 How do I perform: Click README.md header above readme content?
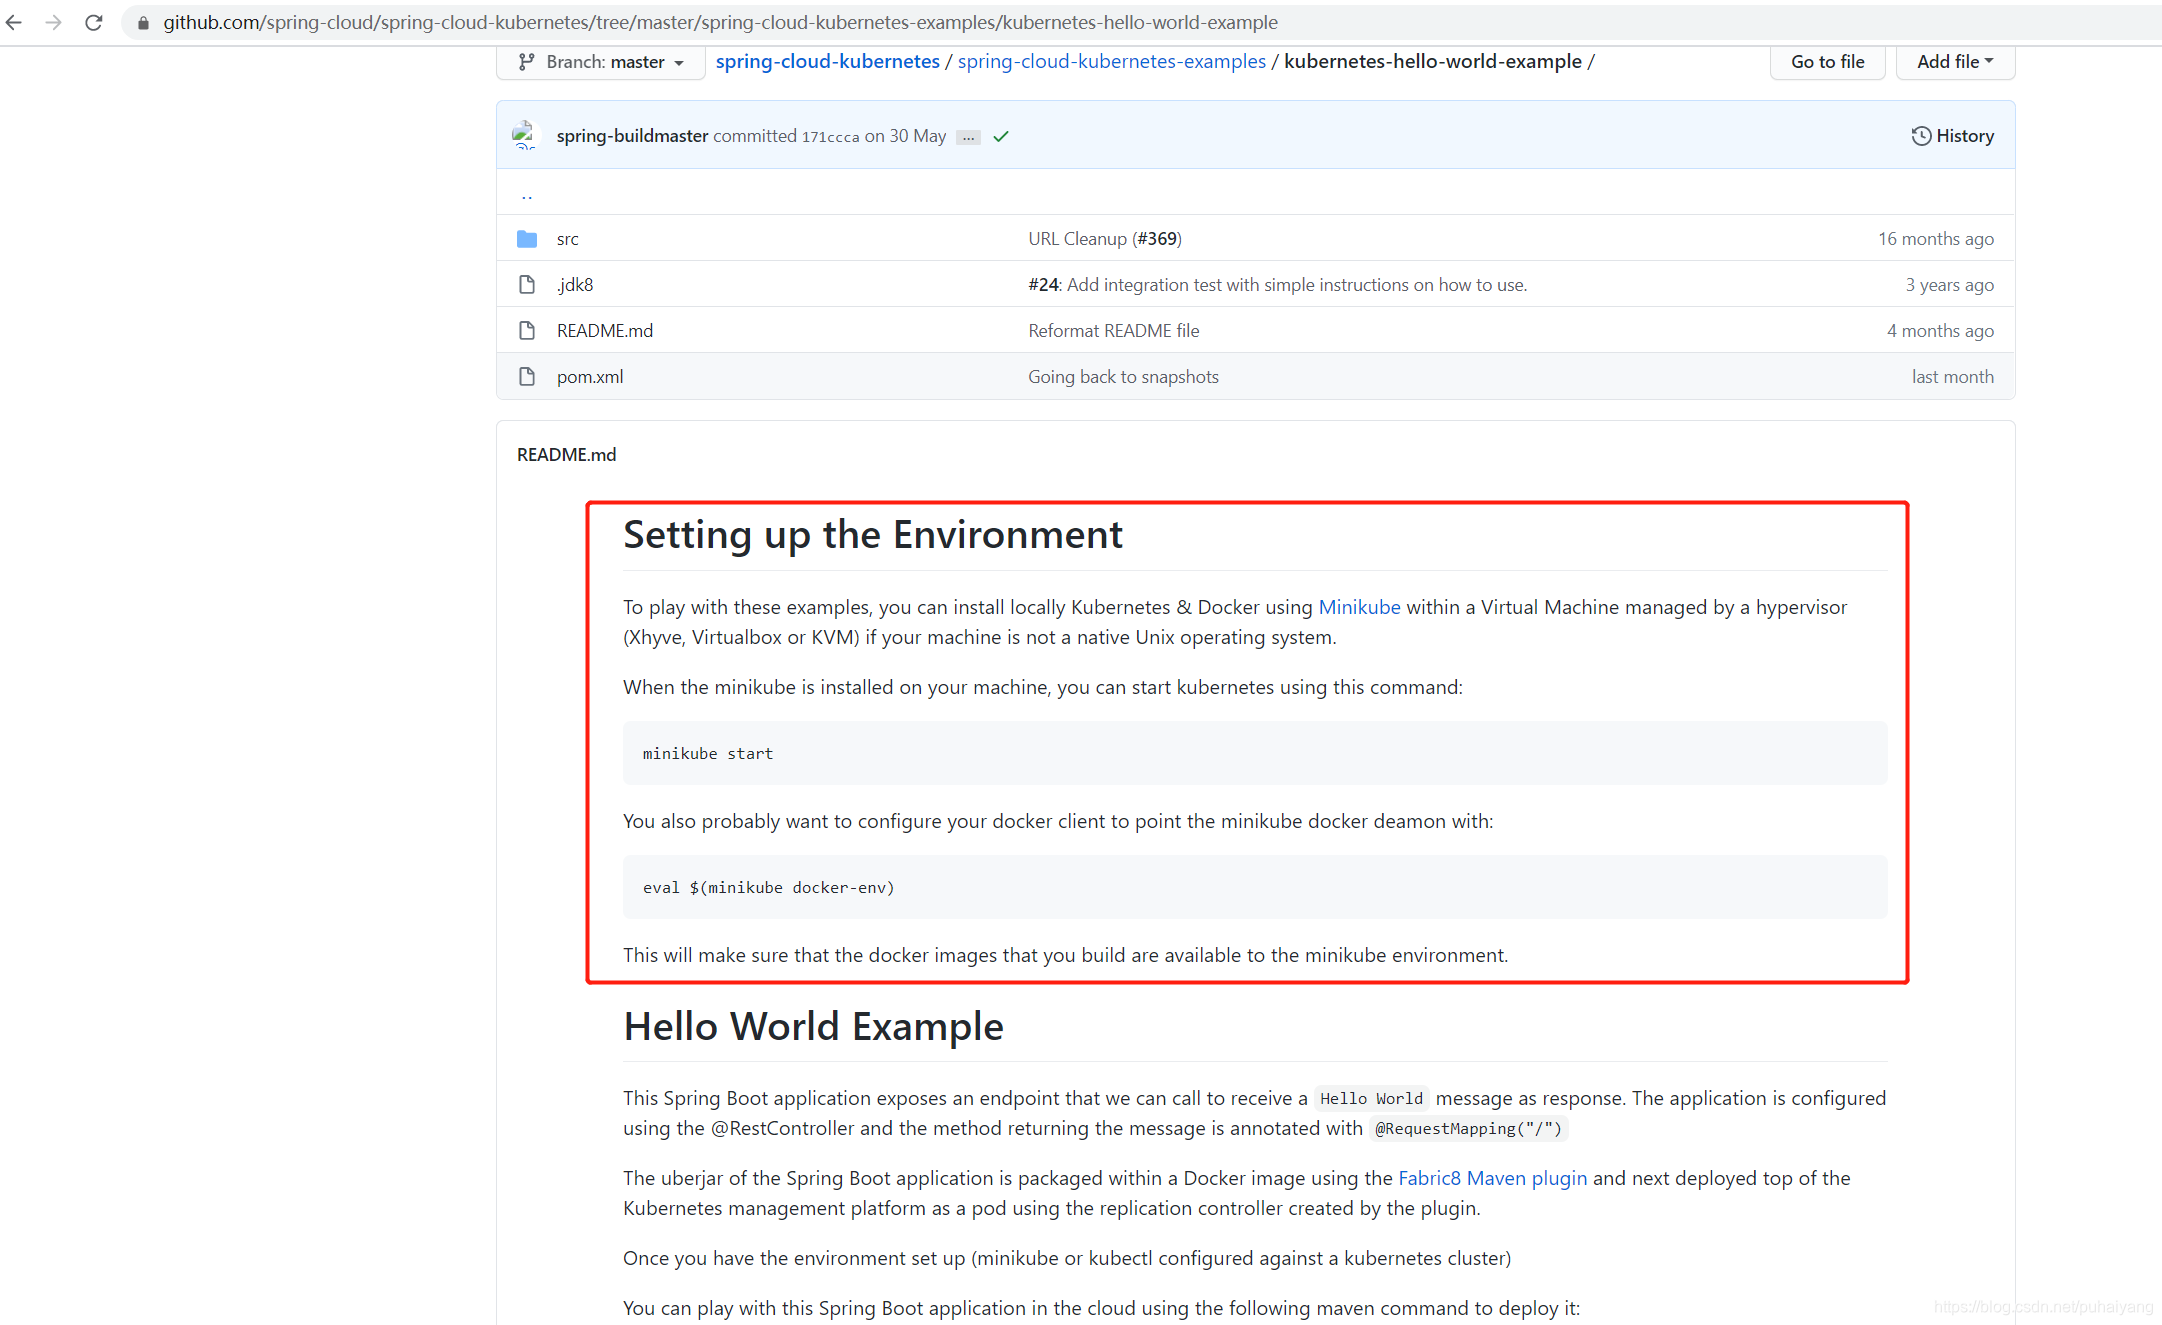tap(566, 455)
